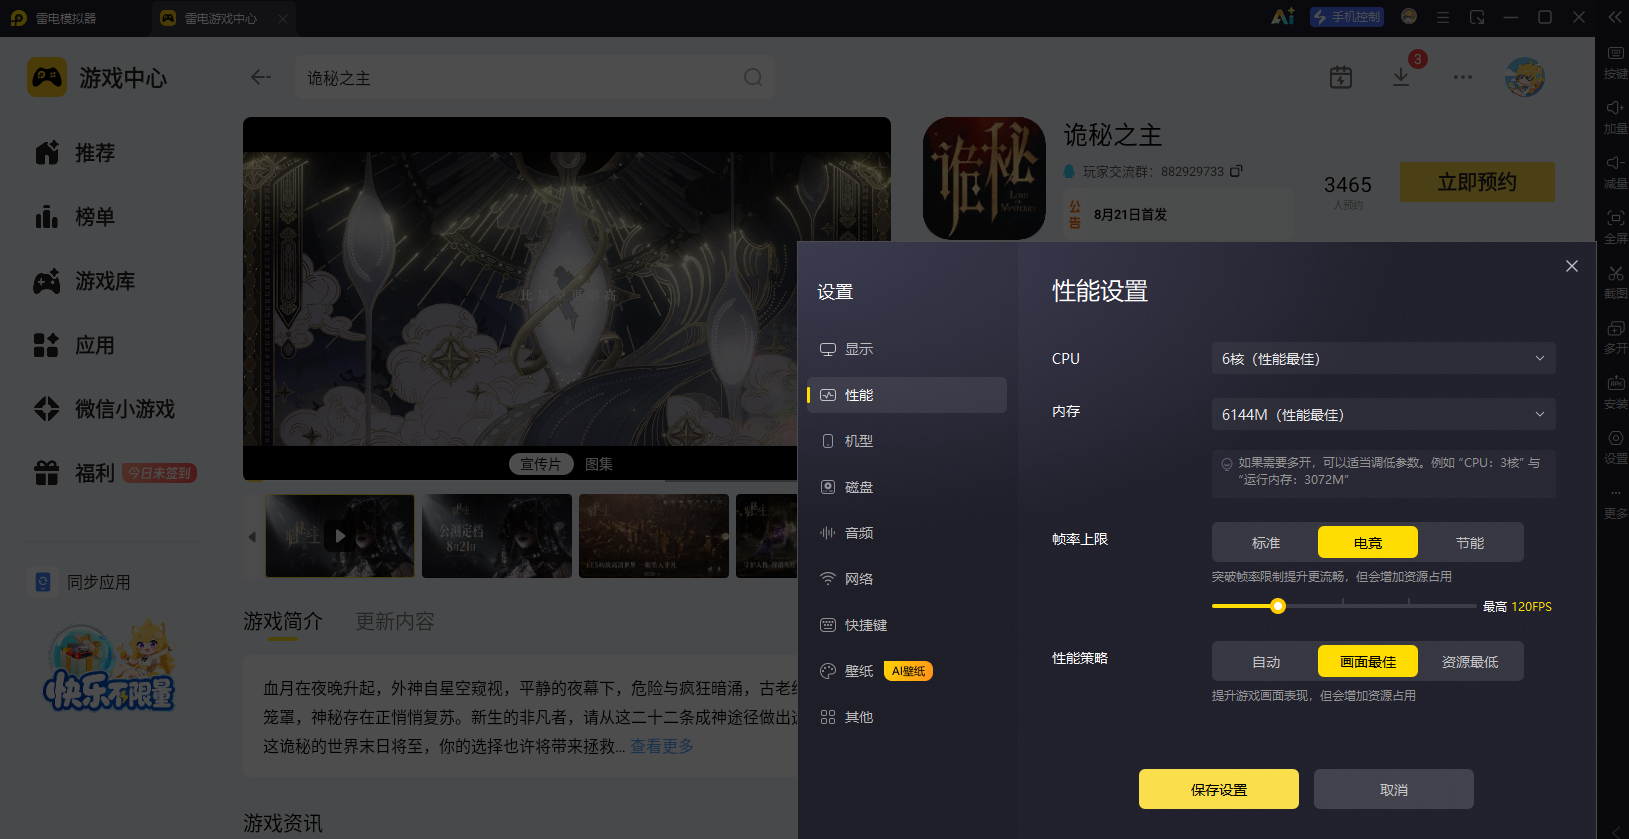Click the FPS slider handle
This screenshot has width=1629, height=839.
point(1278,606)
